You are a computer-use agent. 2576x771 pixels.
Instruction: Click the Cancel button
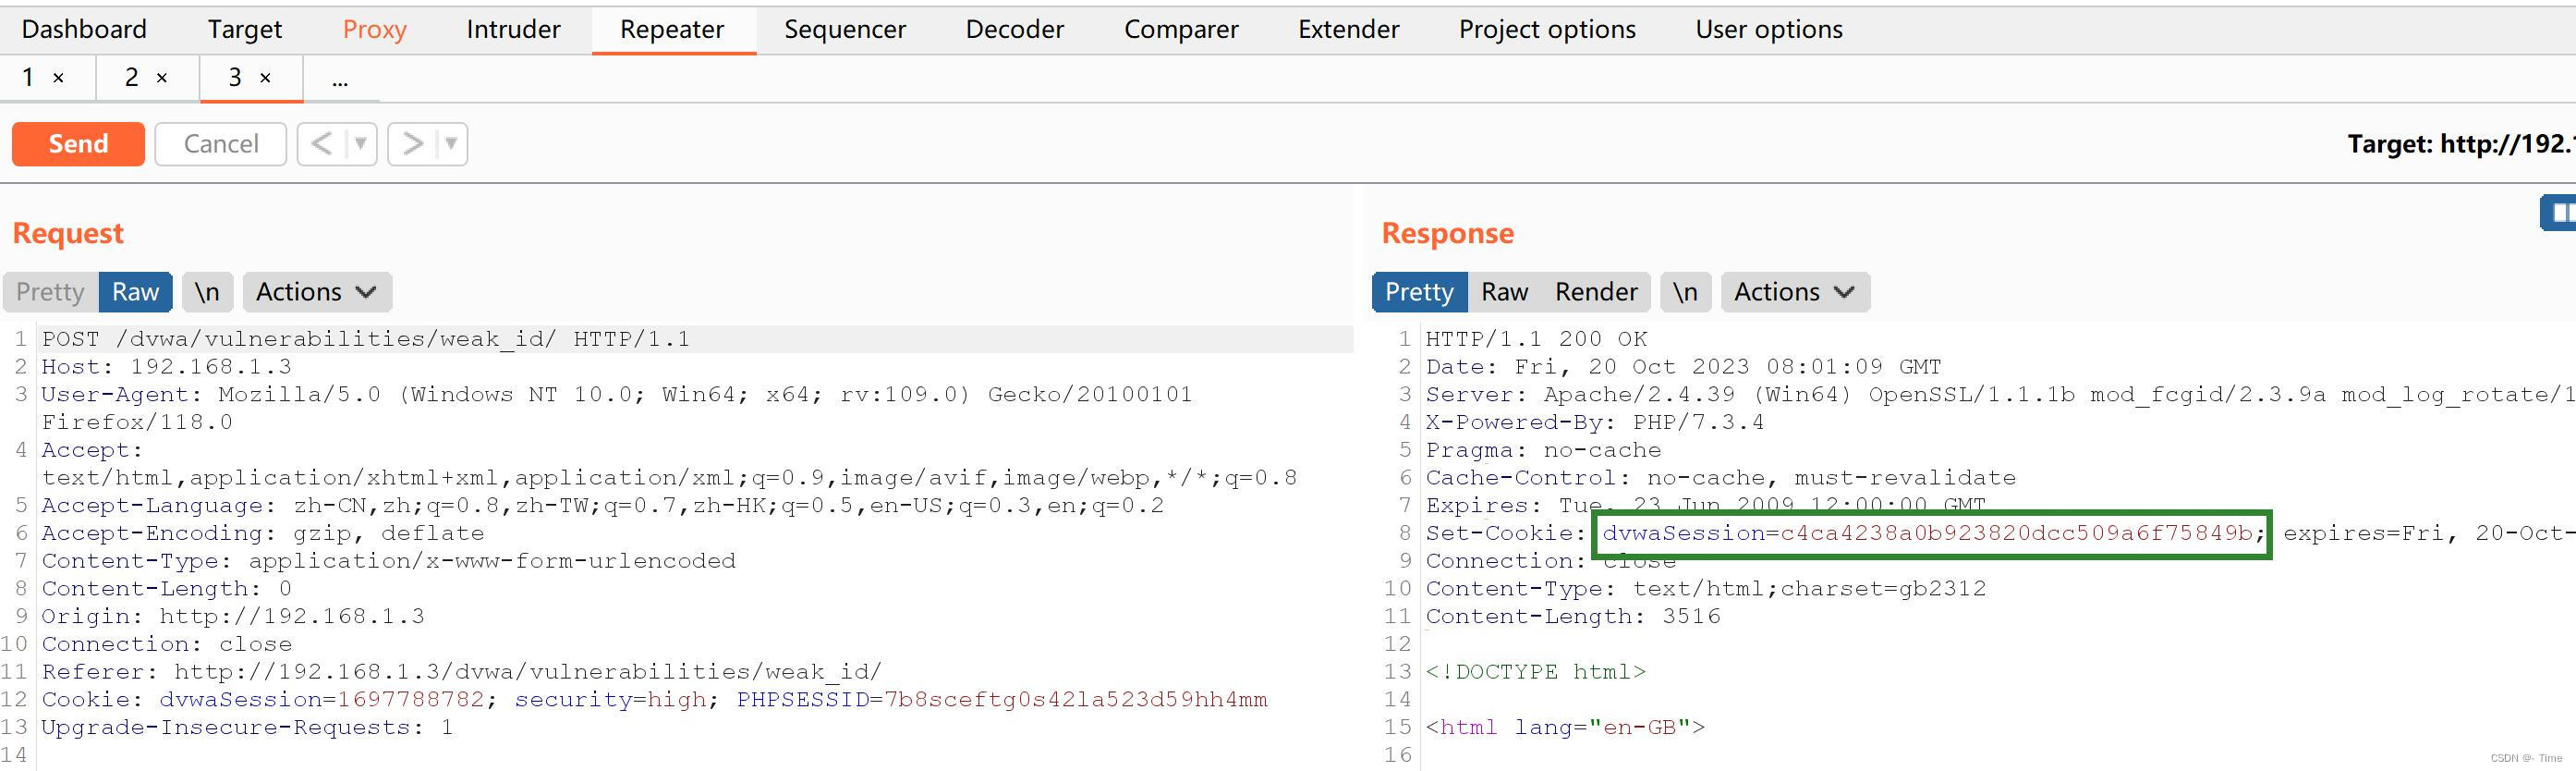[x=221, y=144]
